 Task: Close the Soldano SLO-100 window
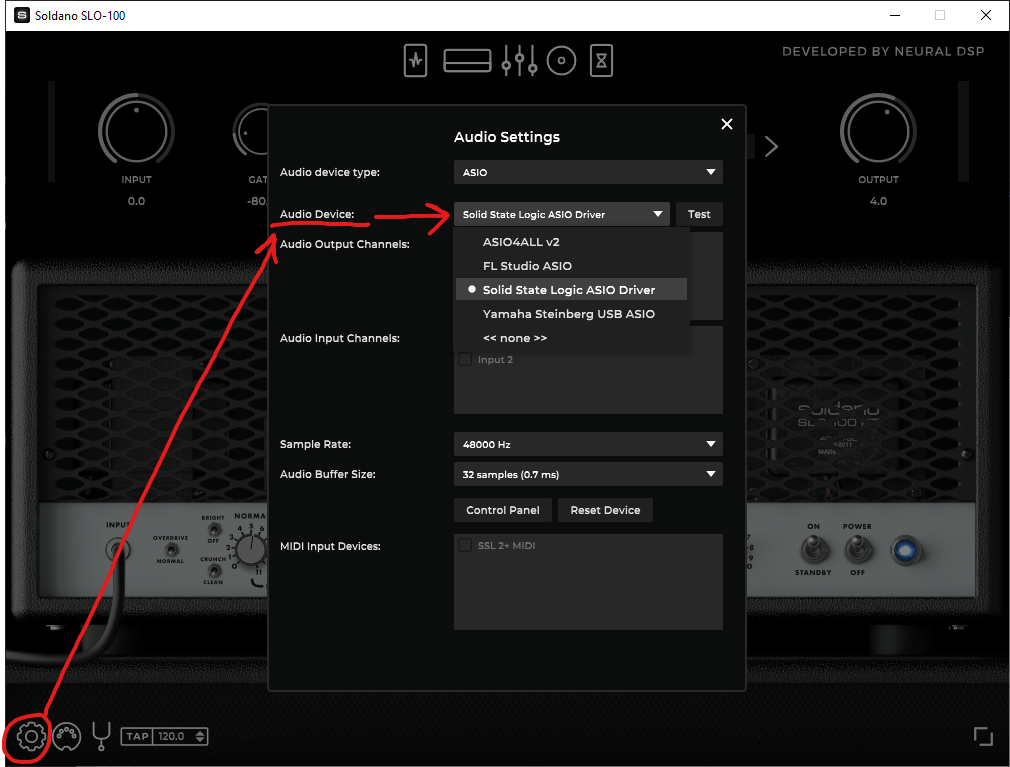pos(986,15)
